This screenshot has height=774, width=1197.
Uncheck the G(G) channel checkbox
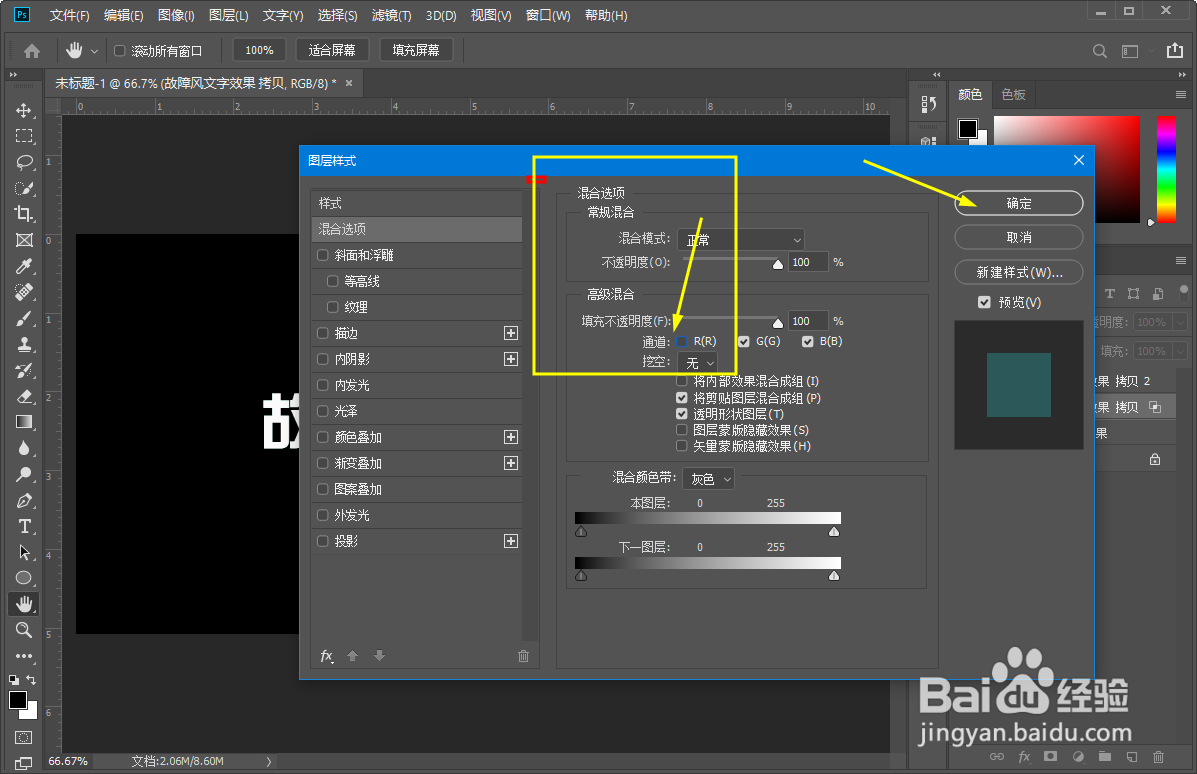pyautogui.click(x=744, y=340)
